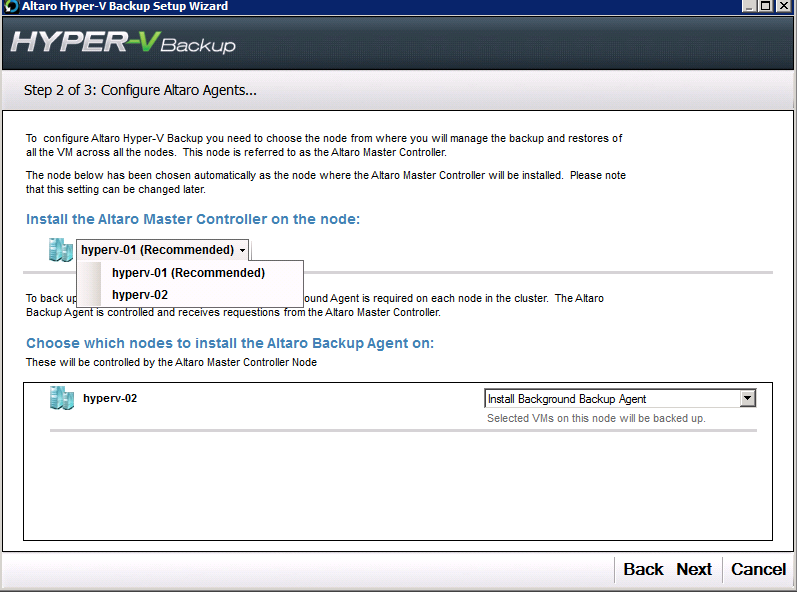This screenshot has width=797, height=592.
Task: Click 'Selected VMs on this node will be backed up' text
Action: 596,418
